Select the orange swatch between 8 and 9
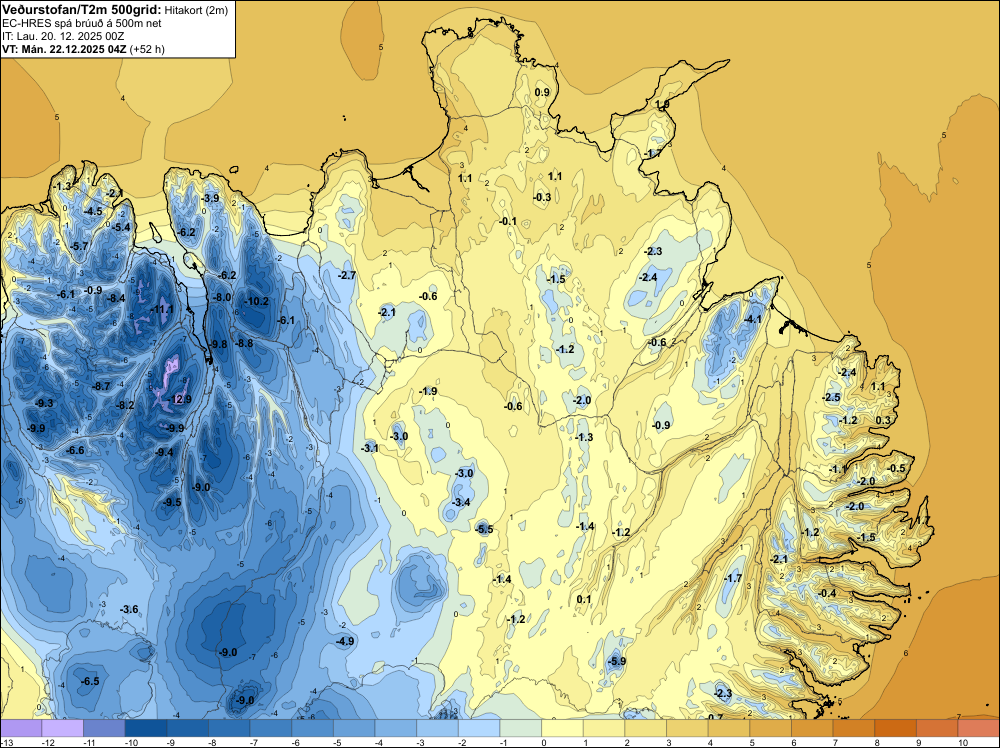This screenshot has width=1000, height=748. (895, 728)
